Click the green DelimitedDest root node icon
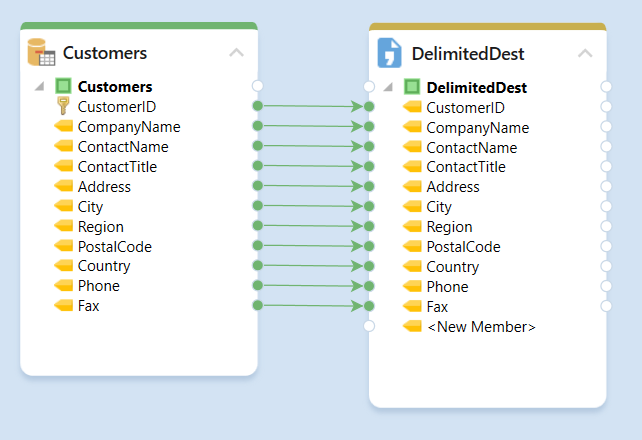 [412, 87]
